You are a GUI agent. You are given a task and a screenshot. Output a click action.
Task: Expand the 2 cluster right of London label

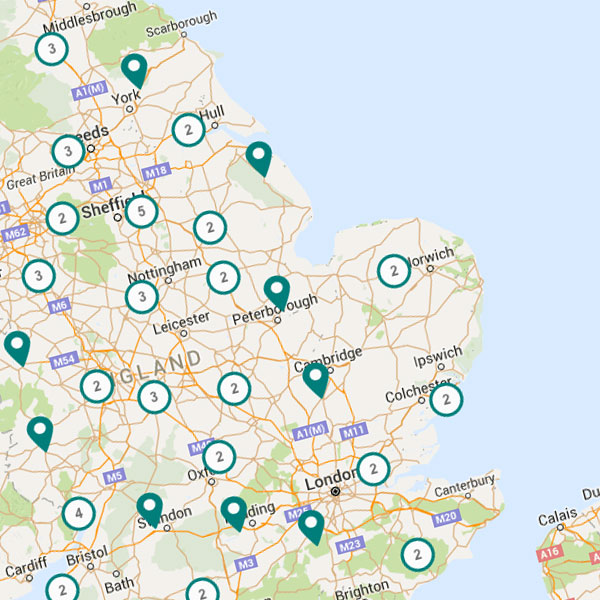(373, 469)
